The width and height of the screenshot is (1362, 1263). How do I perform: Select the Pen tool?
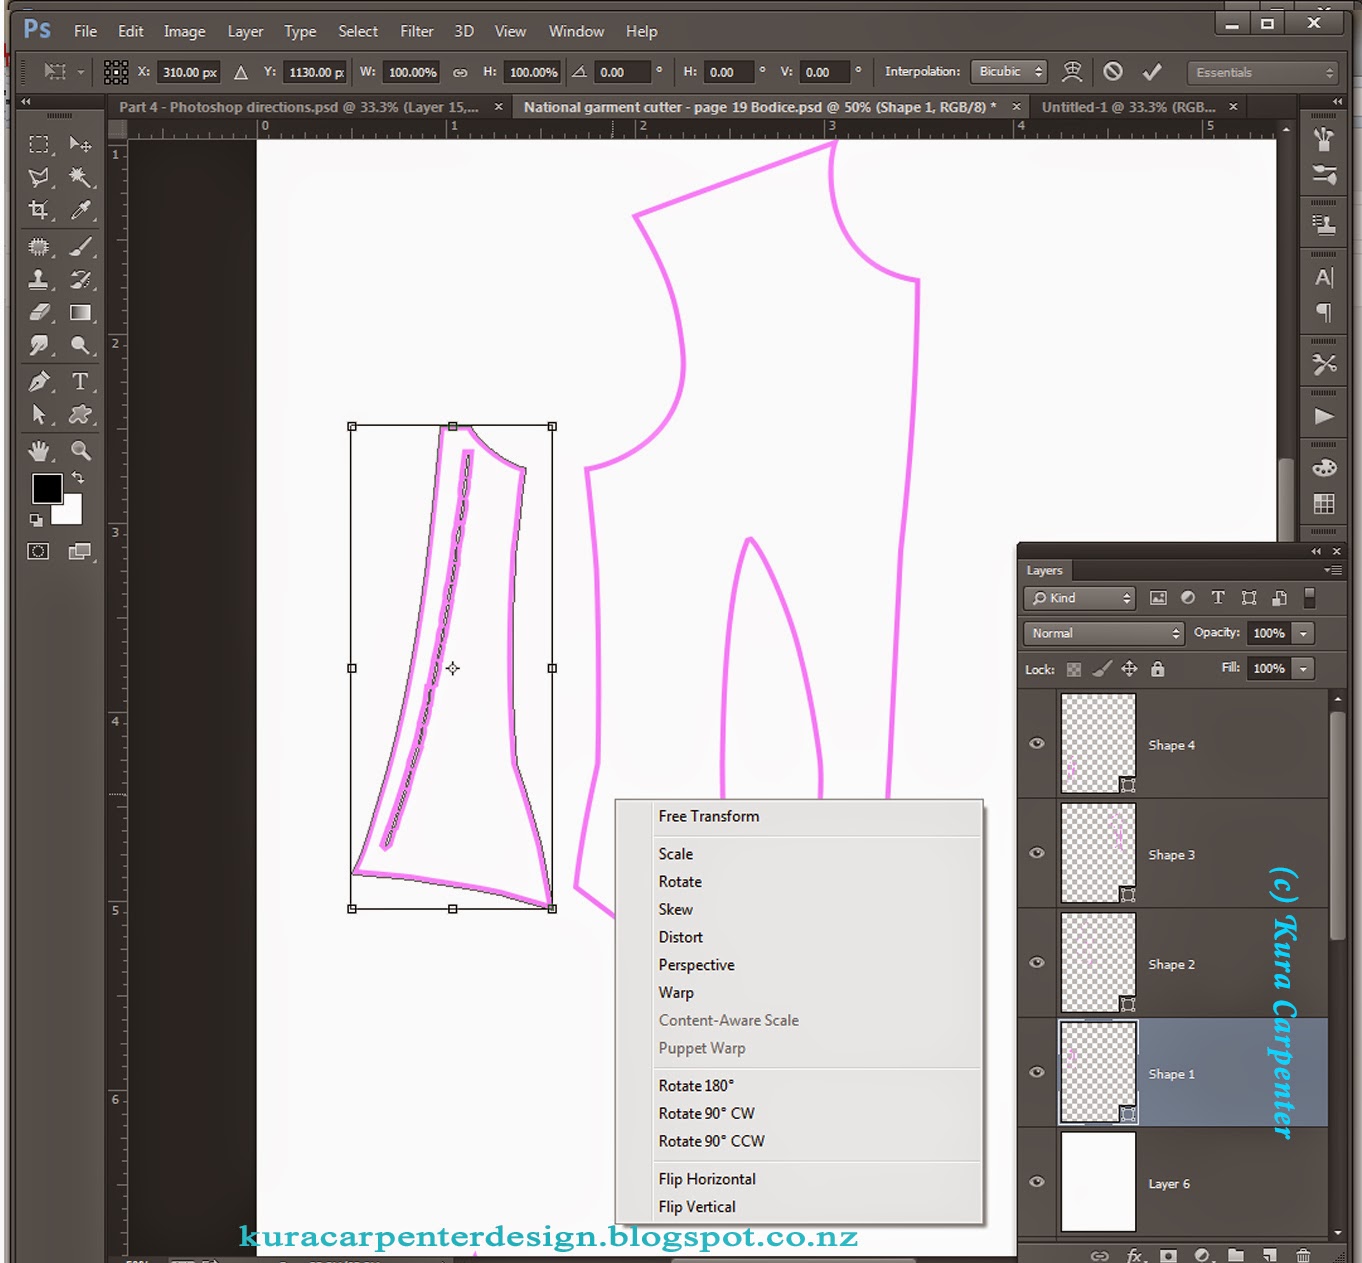tap(38, 381)
